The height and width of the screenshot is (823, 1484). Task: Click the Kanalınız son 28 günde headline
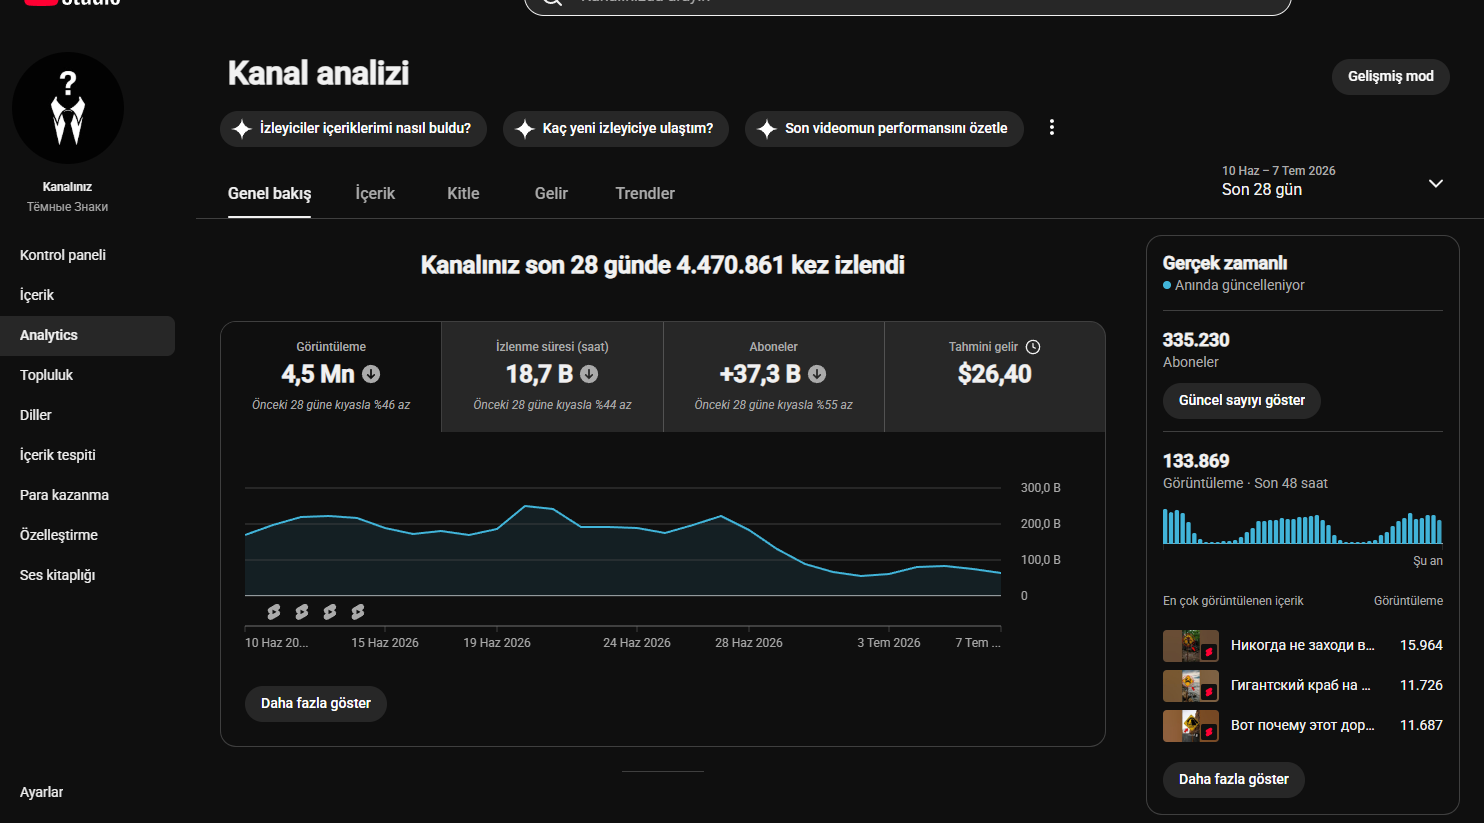coord(663,265)
